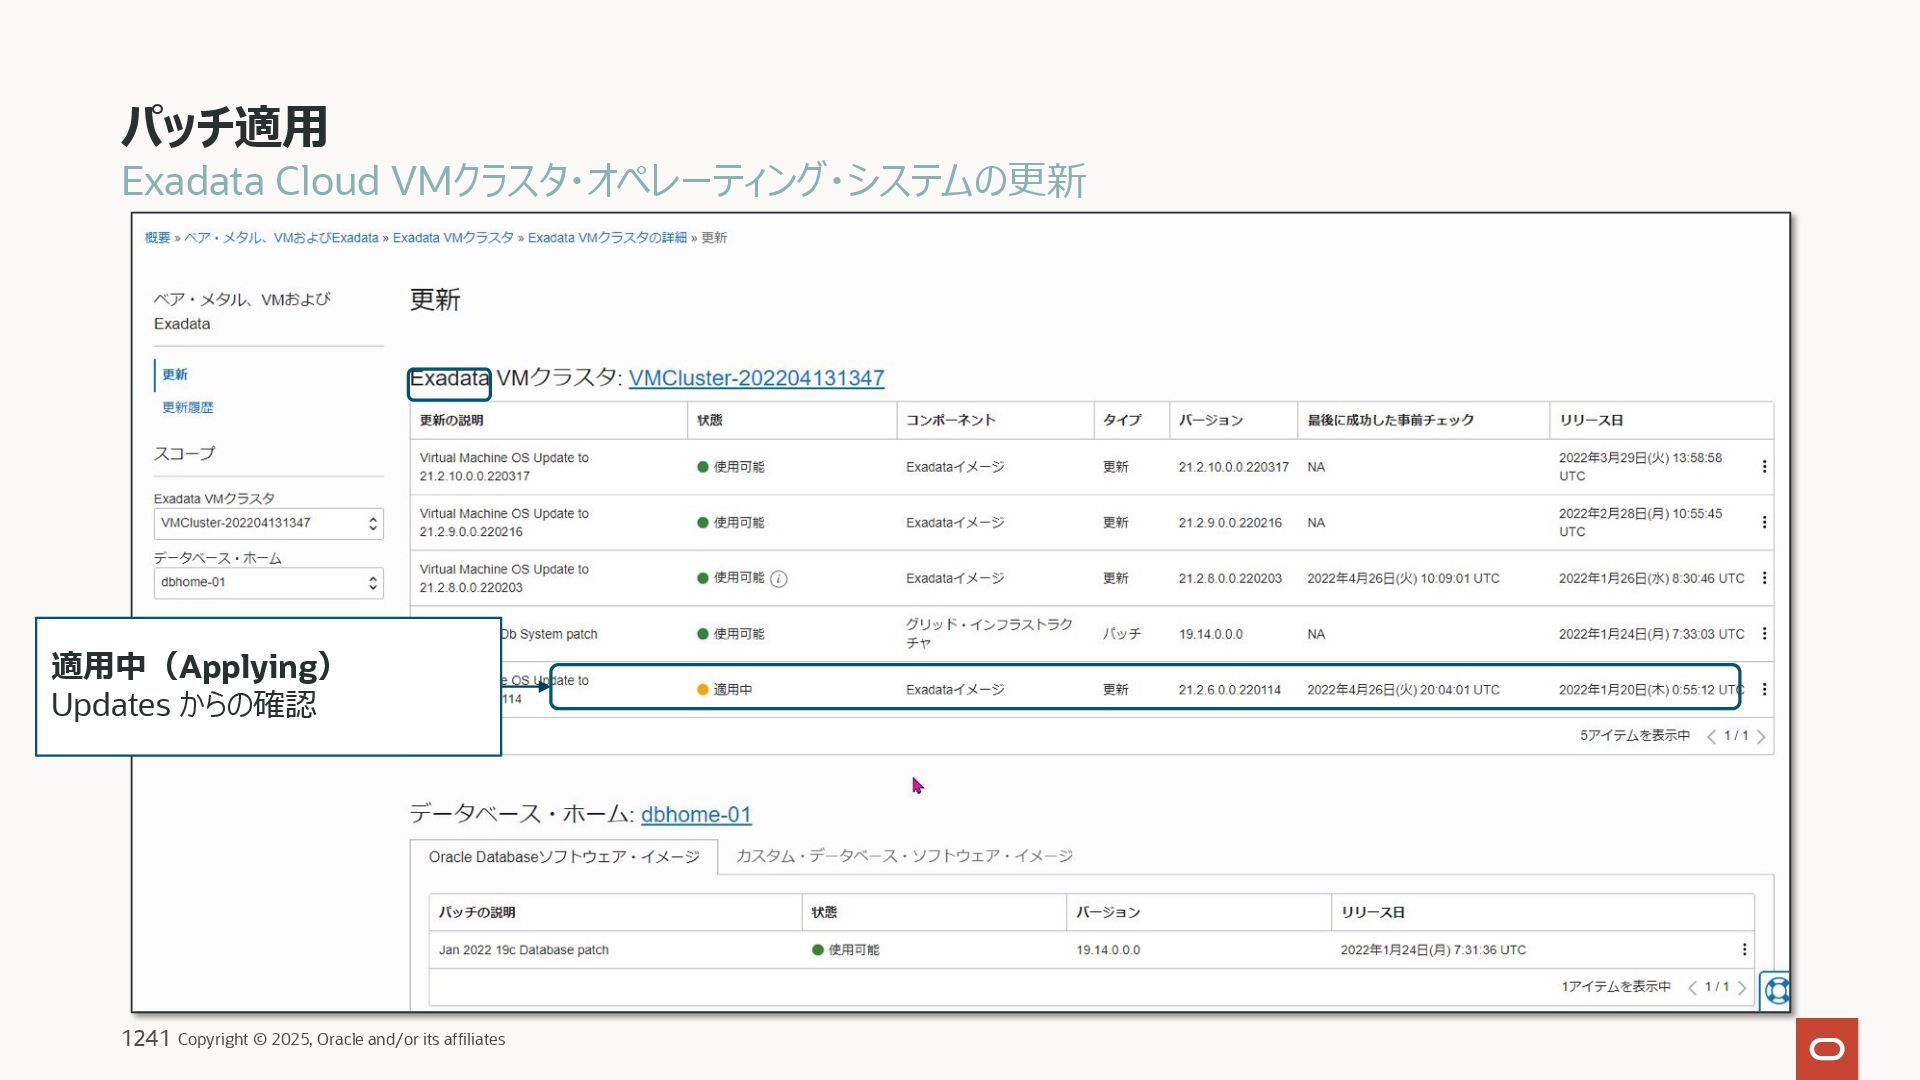The image size is (1920, 1080).
Task: Select Oracle Databaseソフトウェア・イメージ tab
Action: coord(564,857)
